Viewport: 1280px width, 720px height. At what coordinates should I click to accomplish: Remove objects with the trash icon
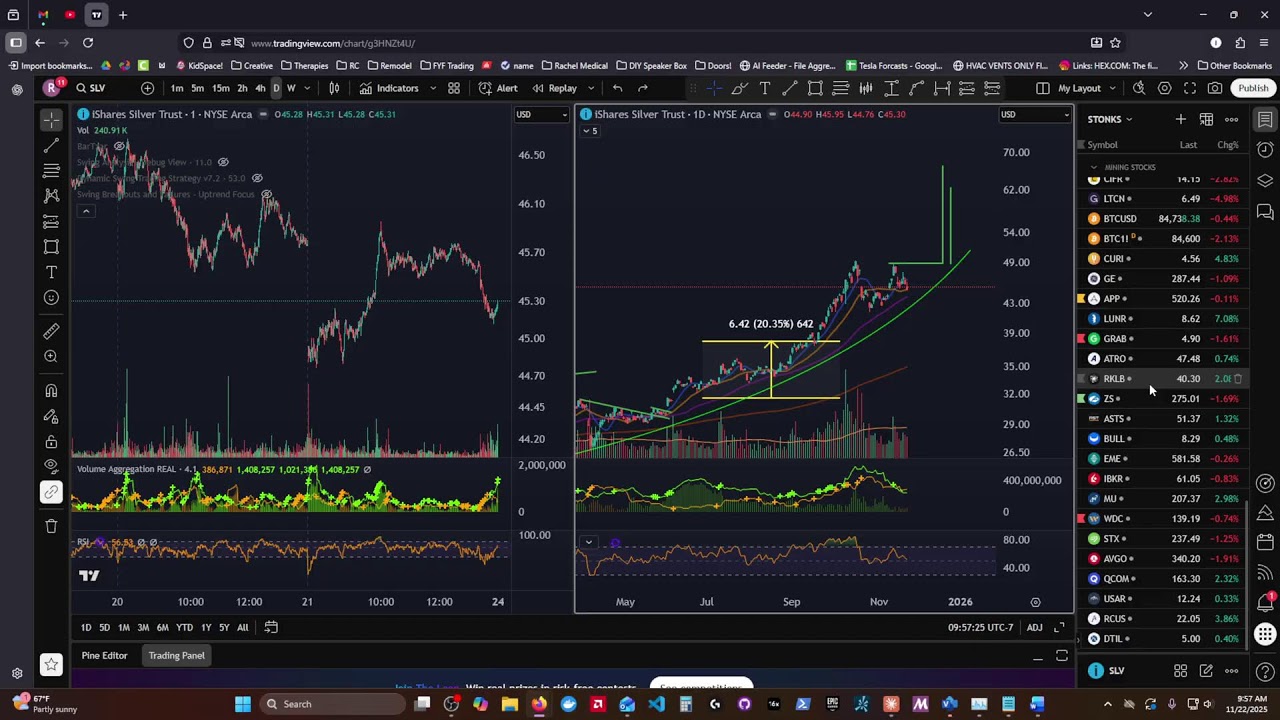point(51,526)
